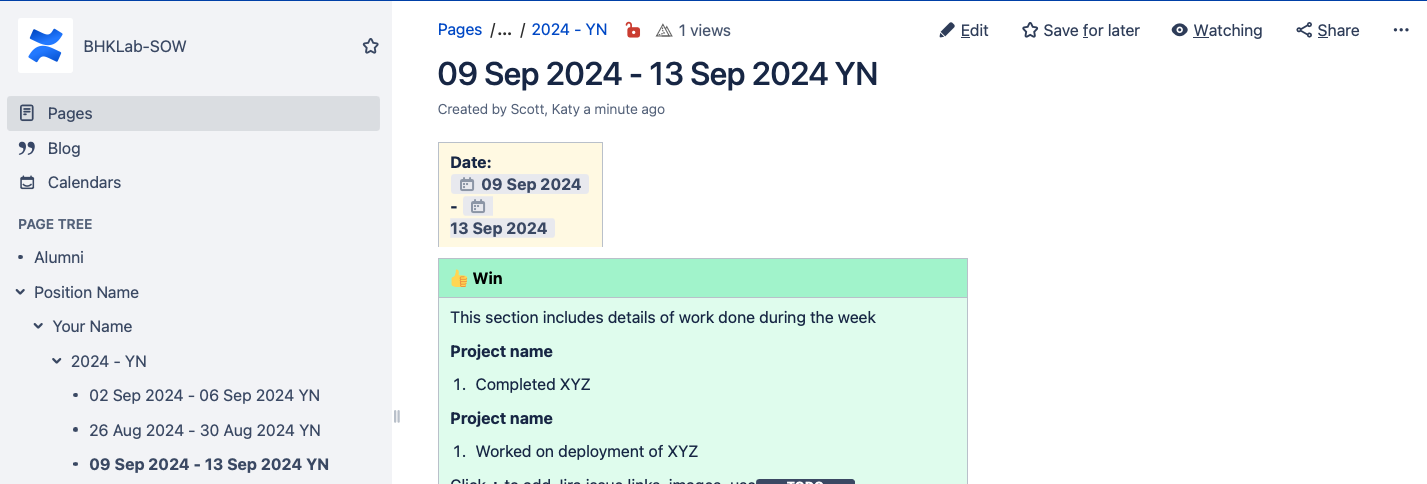Go to 2024 - YN breadcrumb link
Viewport: 1427px width, 484px height.
pyautogui.click(x=569, y=30)
